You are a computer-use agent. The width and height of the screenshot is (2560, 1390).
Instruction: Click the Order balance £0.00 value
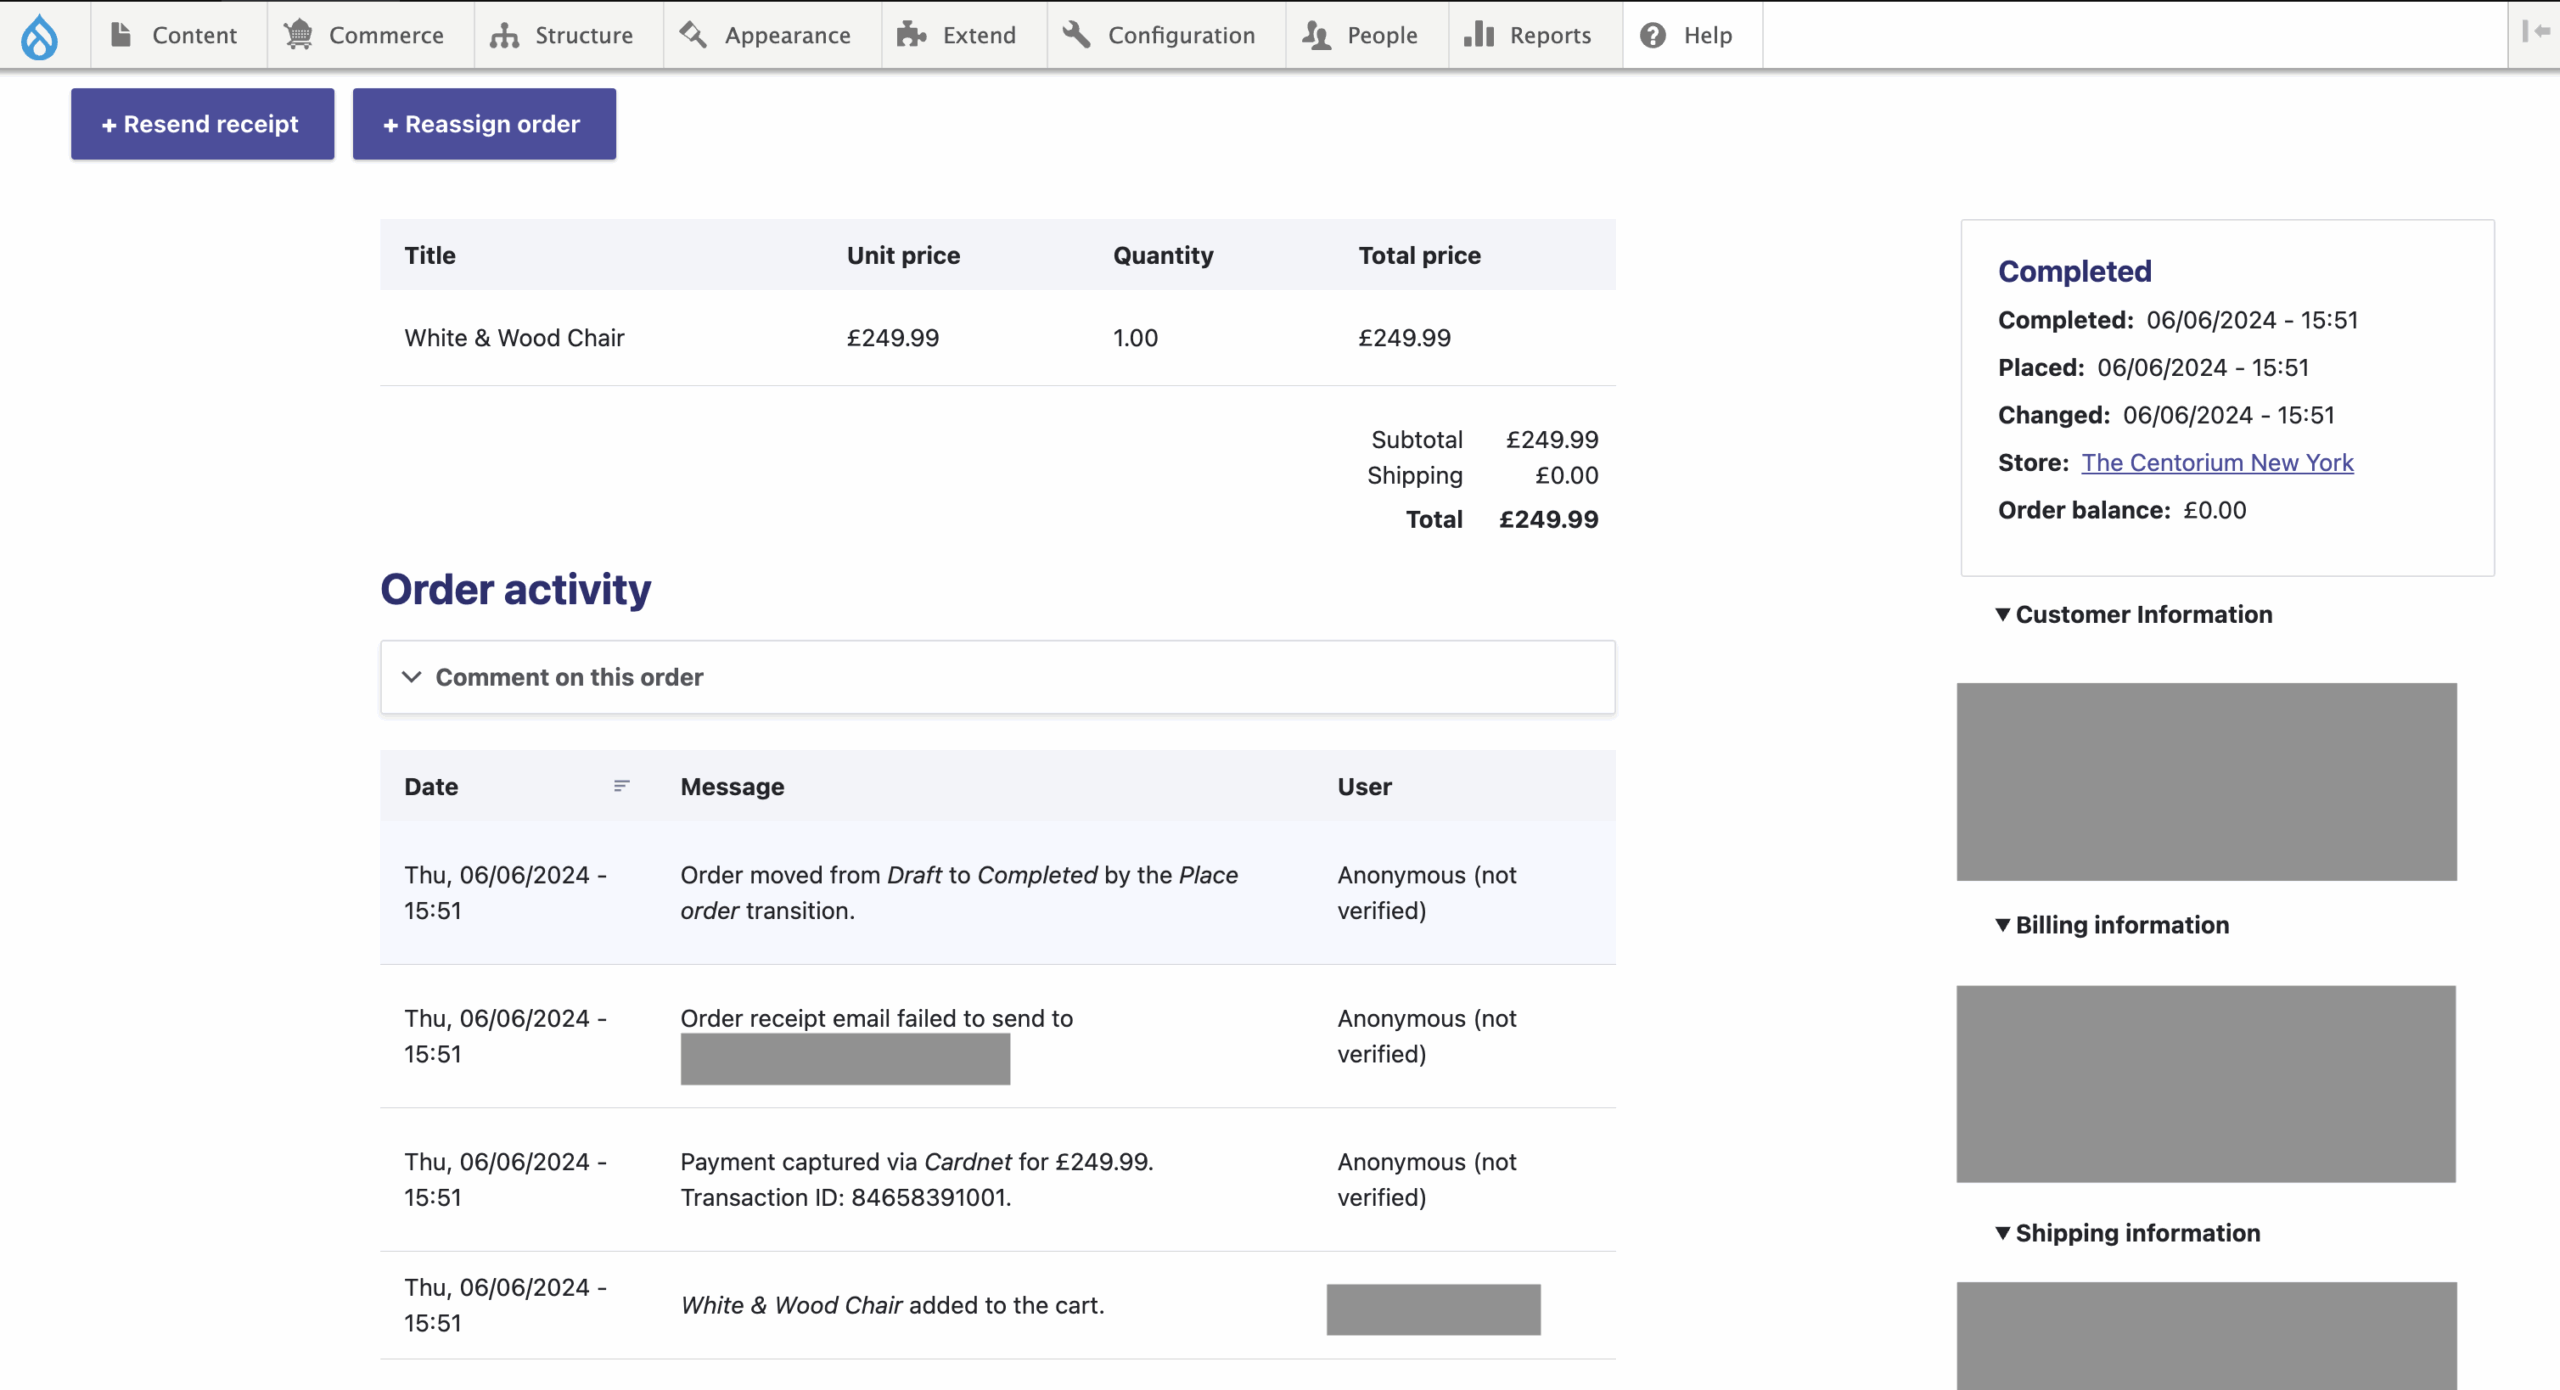(2214, 510)
